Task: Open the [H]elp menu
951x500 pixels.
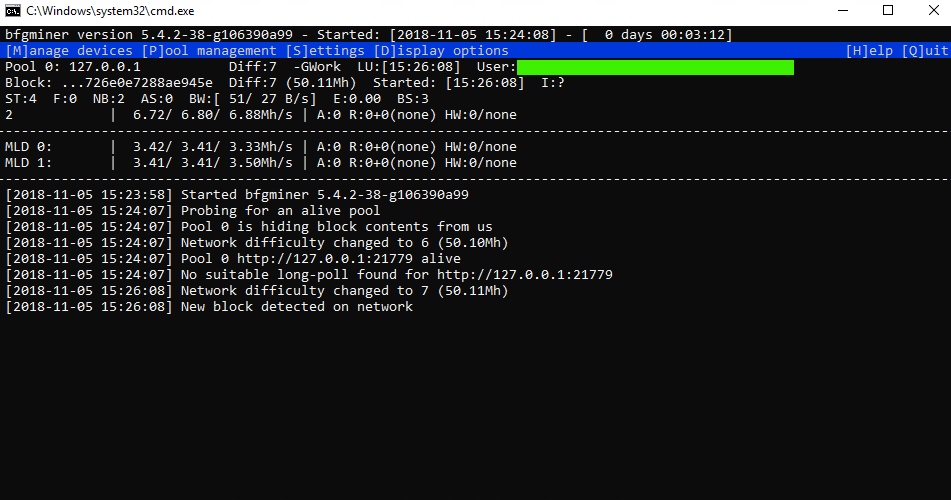Action: click(x=869, y=50)
